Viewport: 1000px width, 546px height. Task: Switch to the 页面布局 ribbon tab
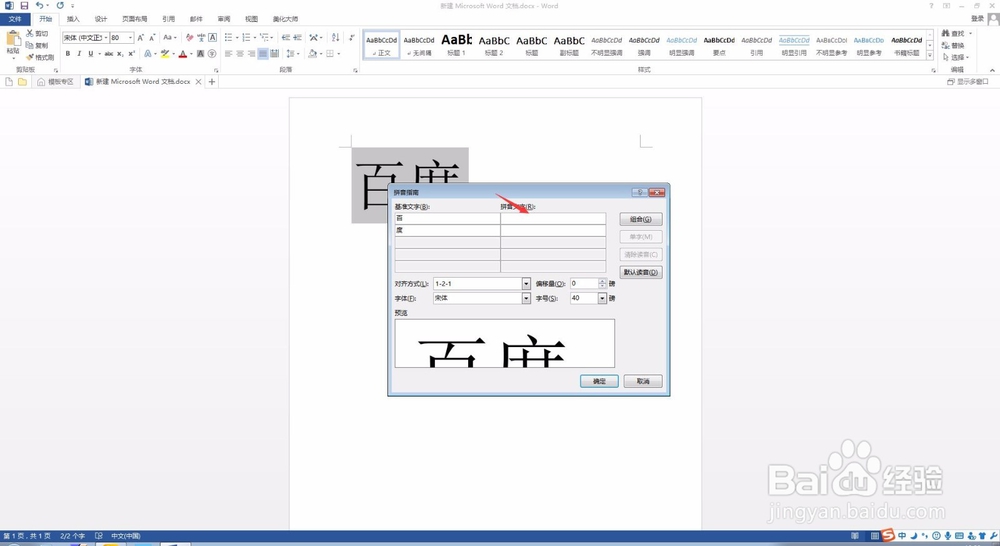pyautogui.click(x=135, y=19)
